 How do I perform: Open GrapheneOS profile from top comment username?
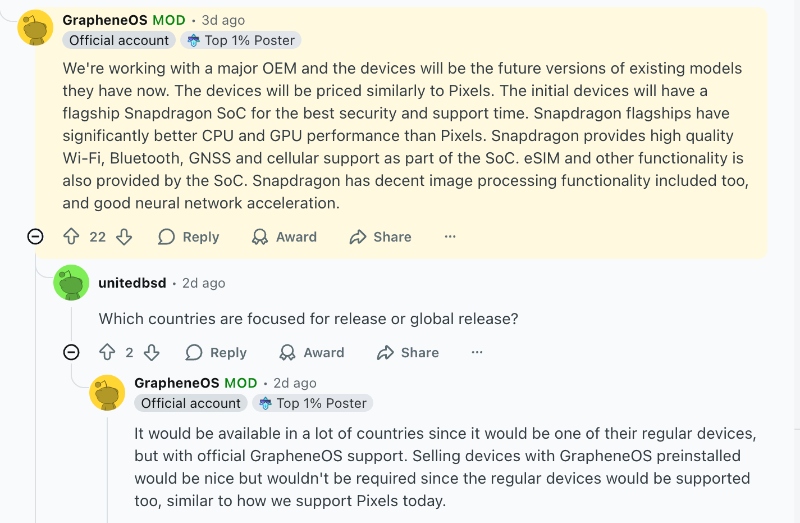(105, 20)
